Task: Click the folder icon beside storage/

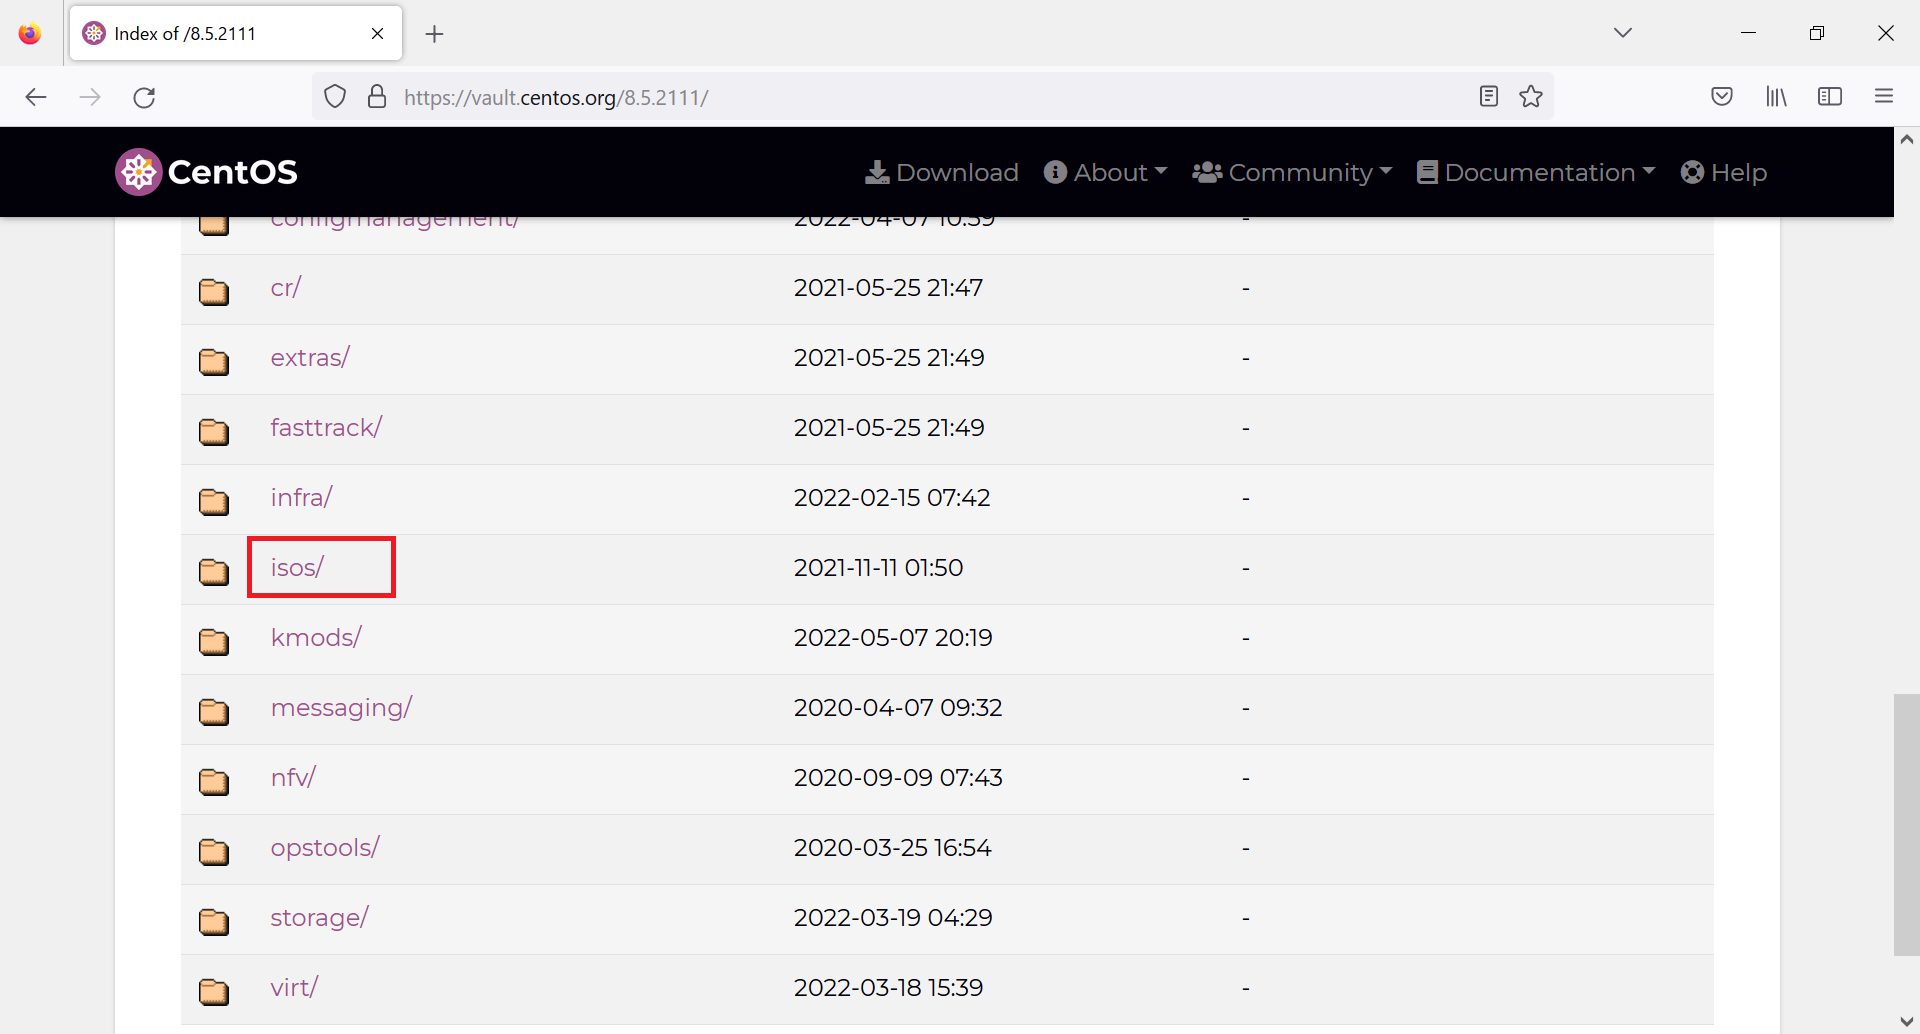Action: pos(214,921)
